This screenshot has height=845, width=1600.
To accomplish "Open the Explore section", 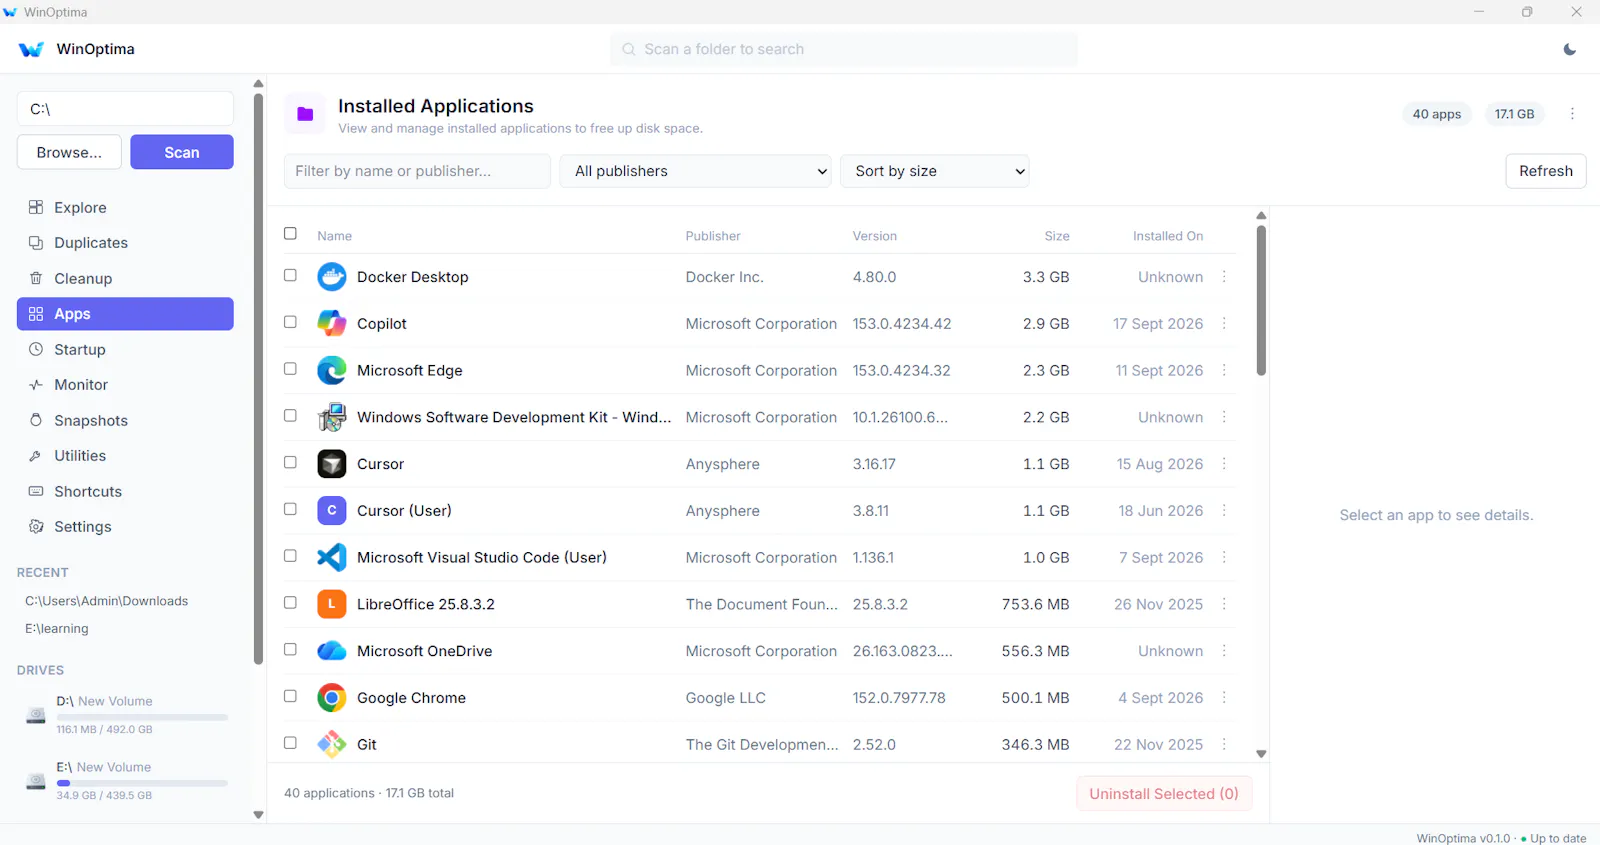I will pos(125,207).
